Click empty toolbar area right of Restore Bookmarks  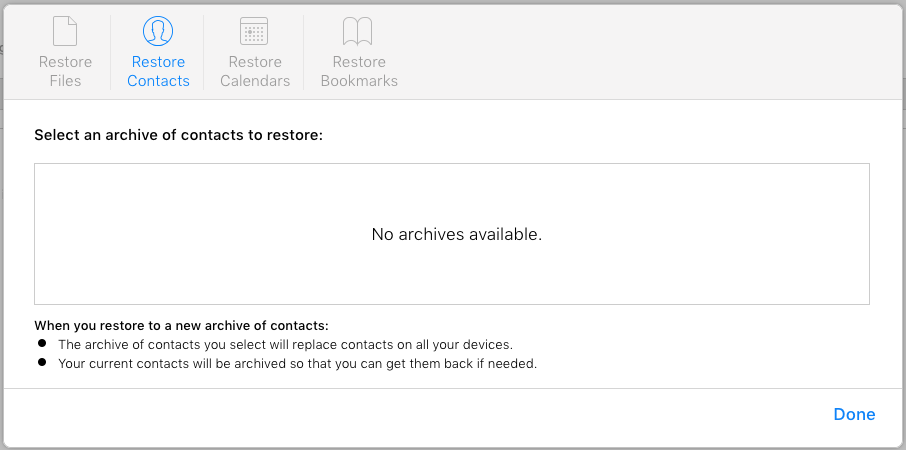click(647, 52)
